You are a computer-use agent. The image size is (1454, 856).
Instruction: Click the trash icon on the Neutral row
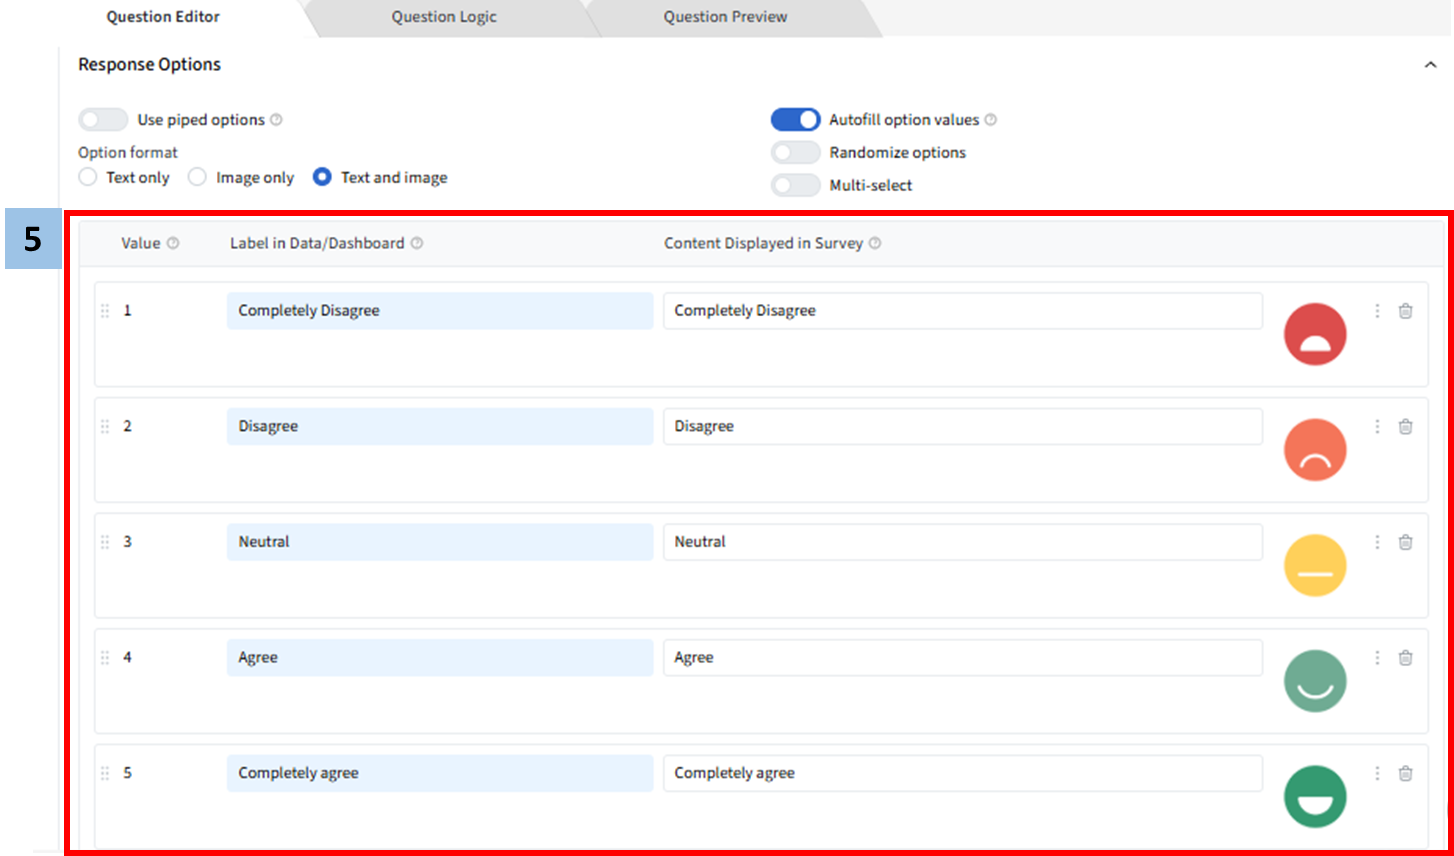[1405, 542]
